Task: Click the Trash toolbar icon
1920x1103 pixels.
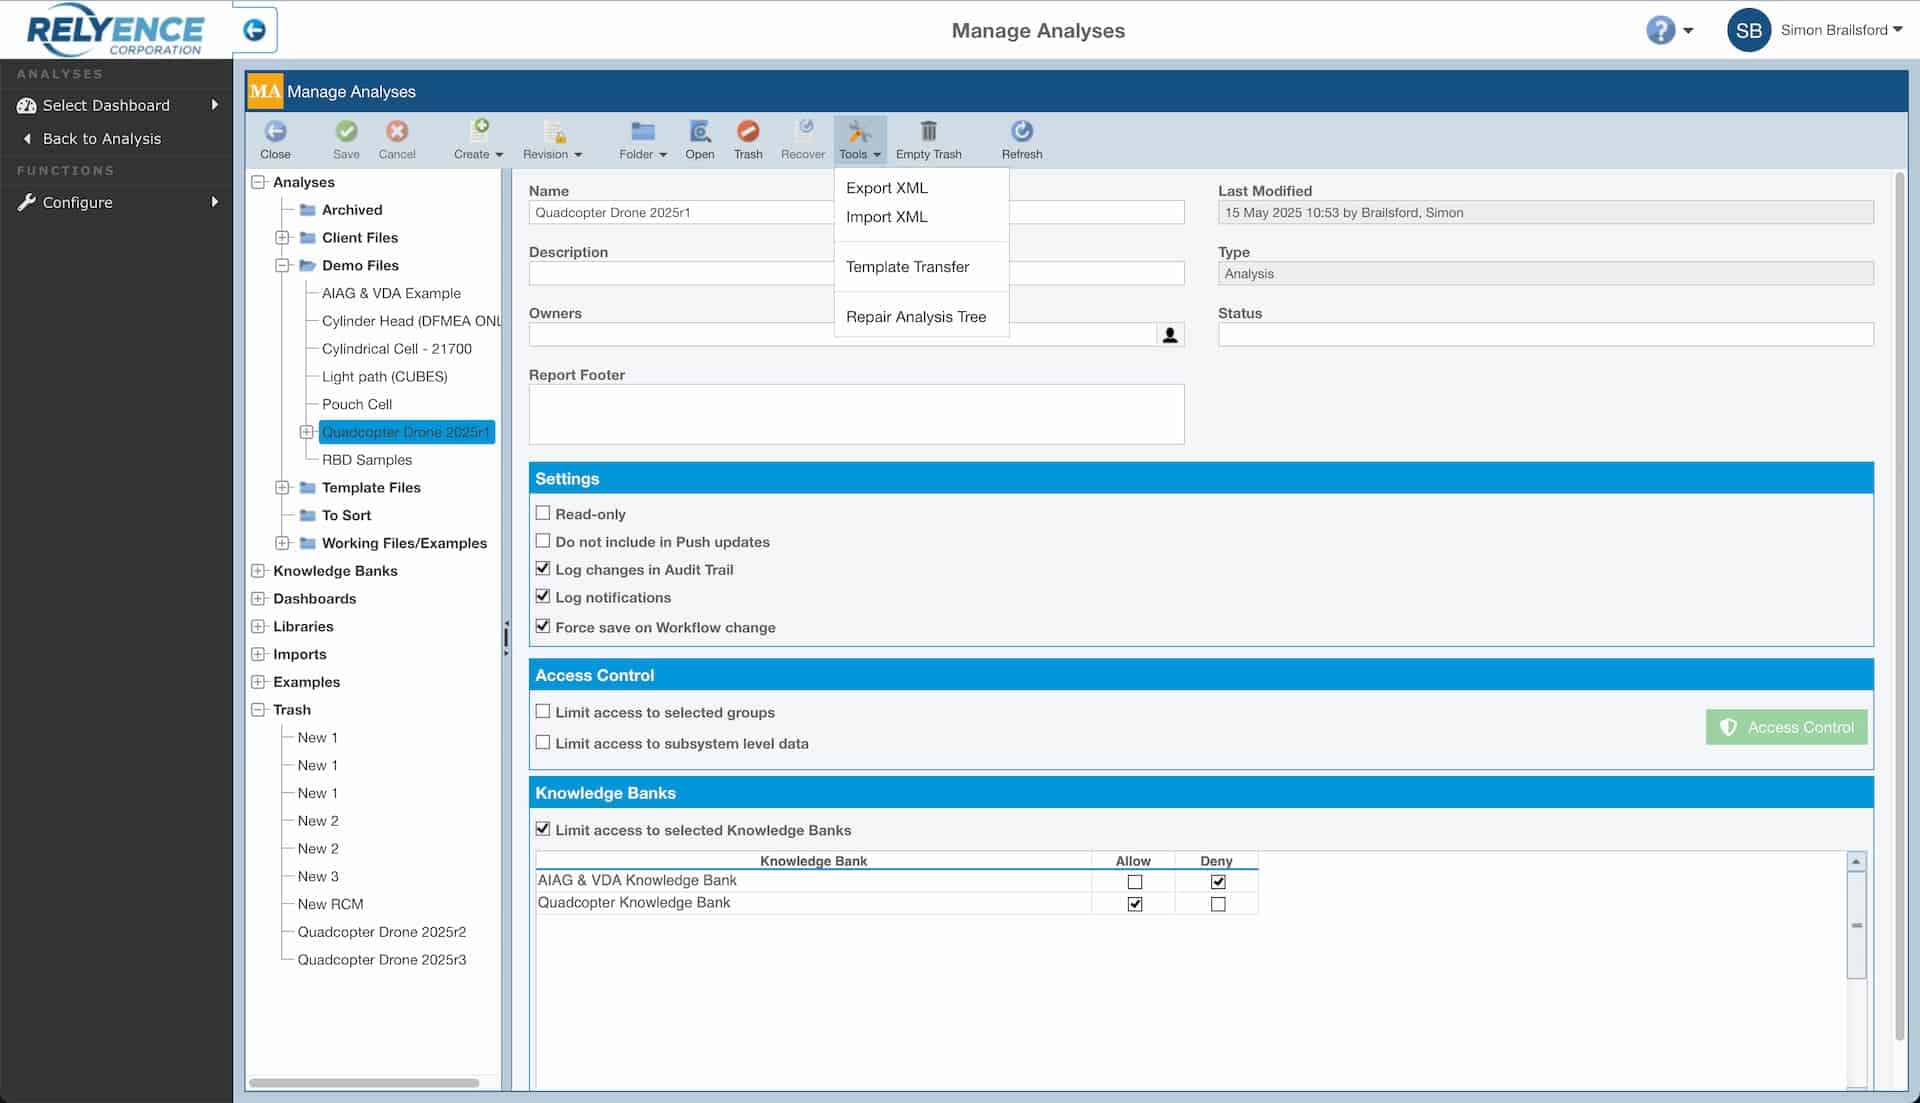Action: (747, 132)
